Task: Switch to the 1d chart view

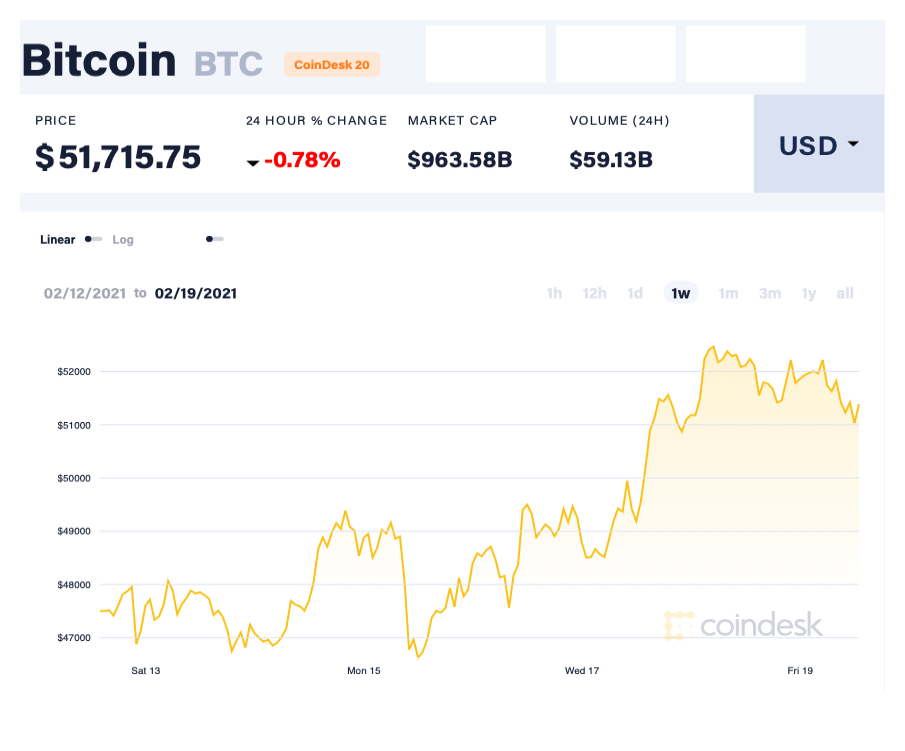Action: [634, 293]
